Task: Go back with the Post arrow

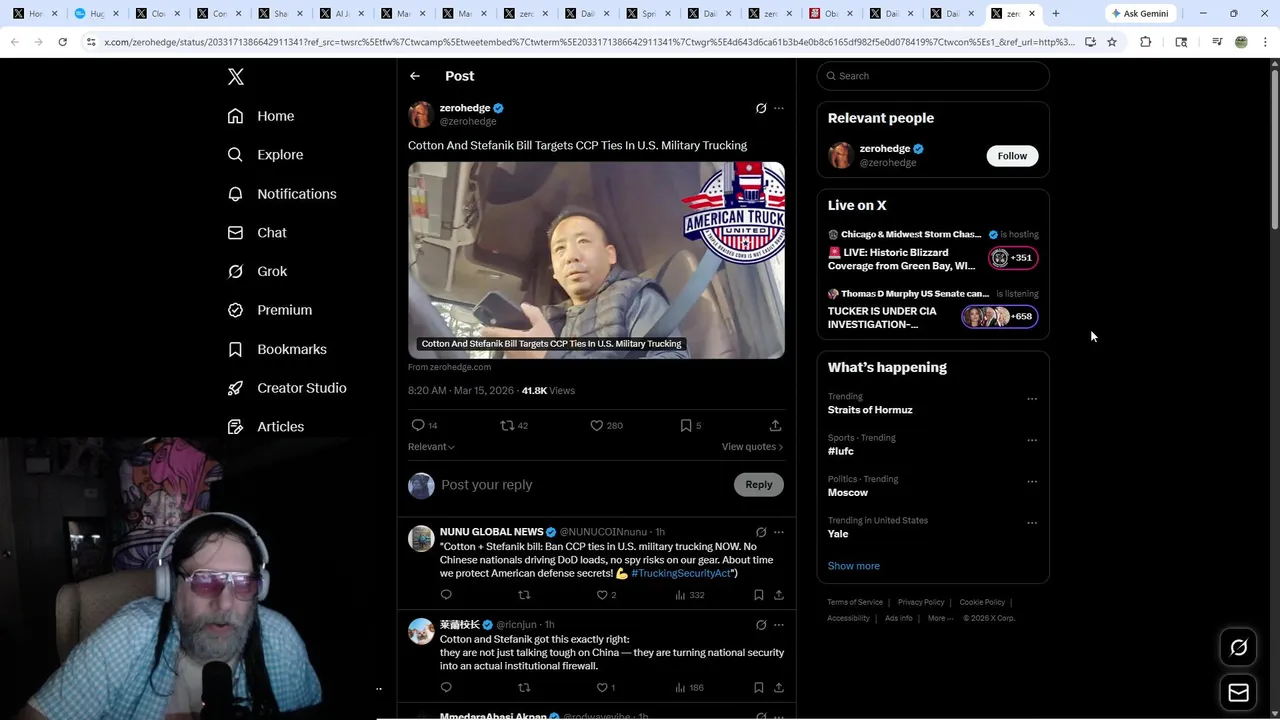Action: [x=415, y=76]
